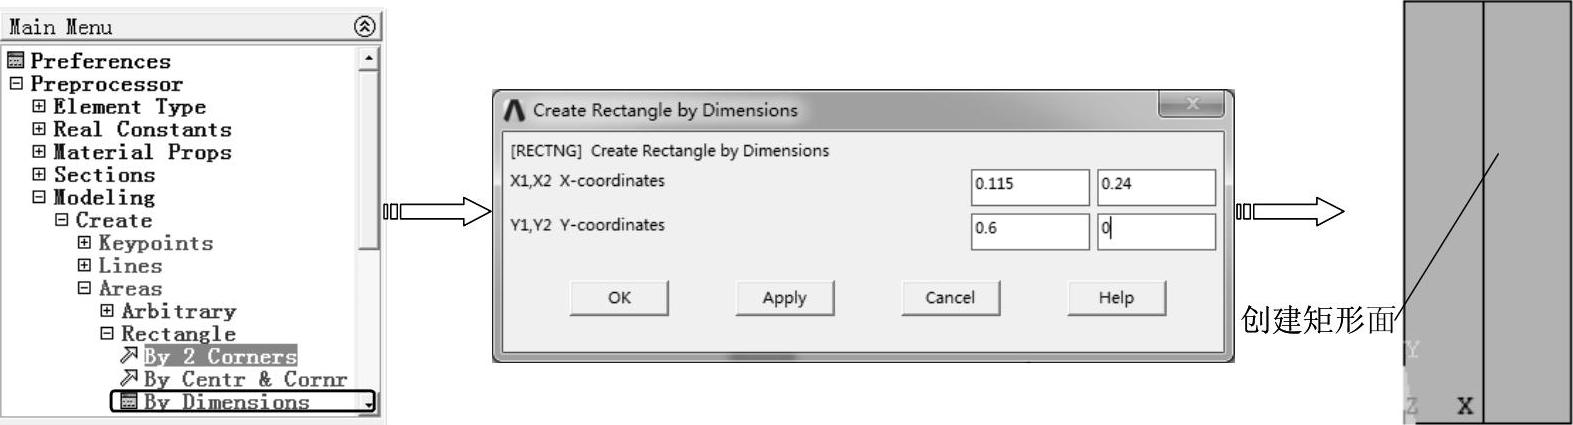Collapse the Main Menu panel with chevron
This screenshot has height=425, width=1573.
[365, 26]
